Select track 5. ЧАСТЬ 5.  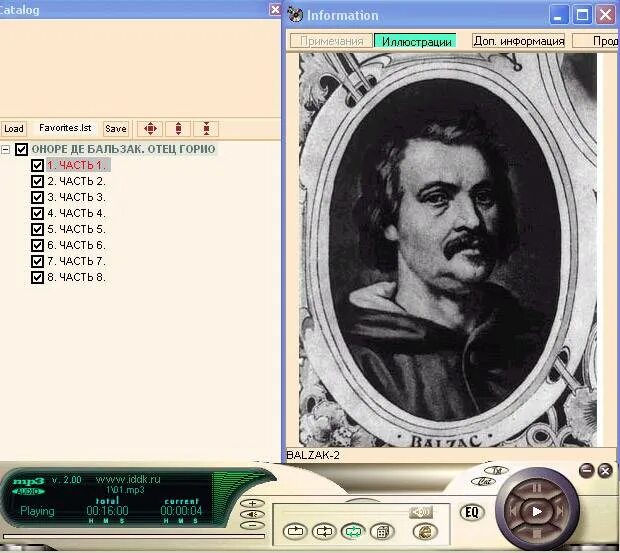pyautogui.click(x=77, y=229)
